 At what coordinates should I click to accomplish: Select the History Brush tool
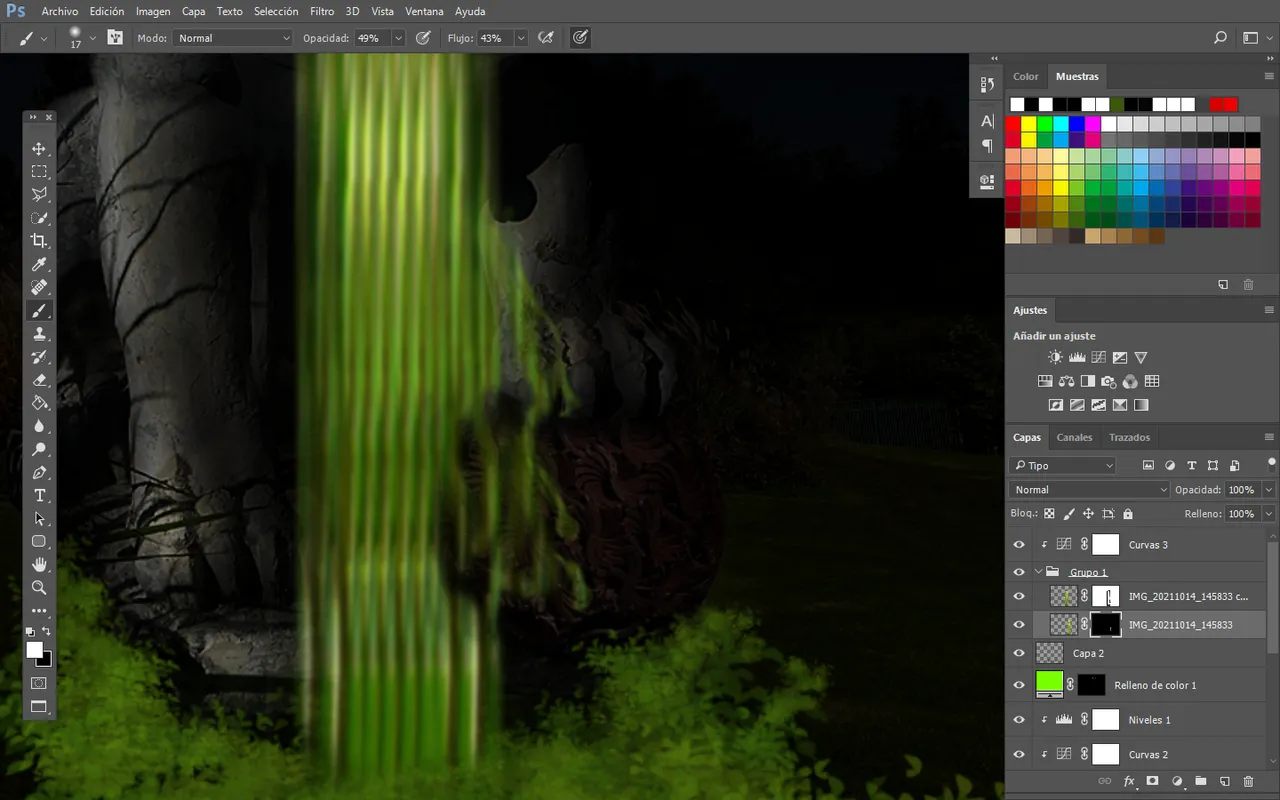coord(39,357)
